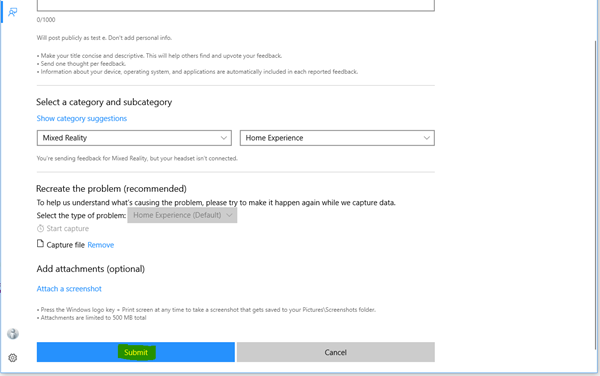600x376 pixels.
Task: Click the Capture file label text
Action: pyautogui.click(x=65, y=245)
